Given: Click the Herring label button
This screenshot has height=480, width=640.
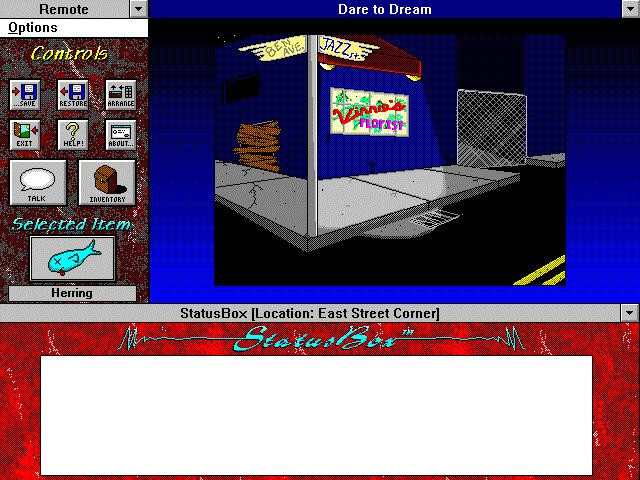Looking at the screenshot, I should tap(72, 293).
